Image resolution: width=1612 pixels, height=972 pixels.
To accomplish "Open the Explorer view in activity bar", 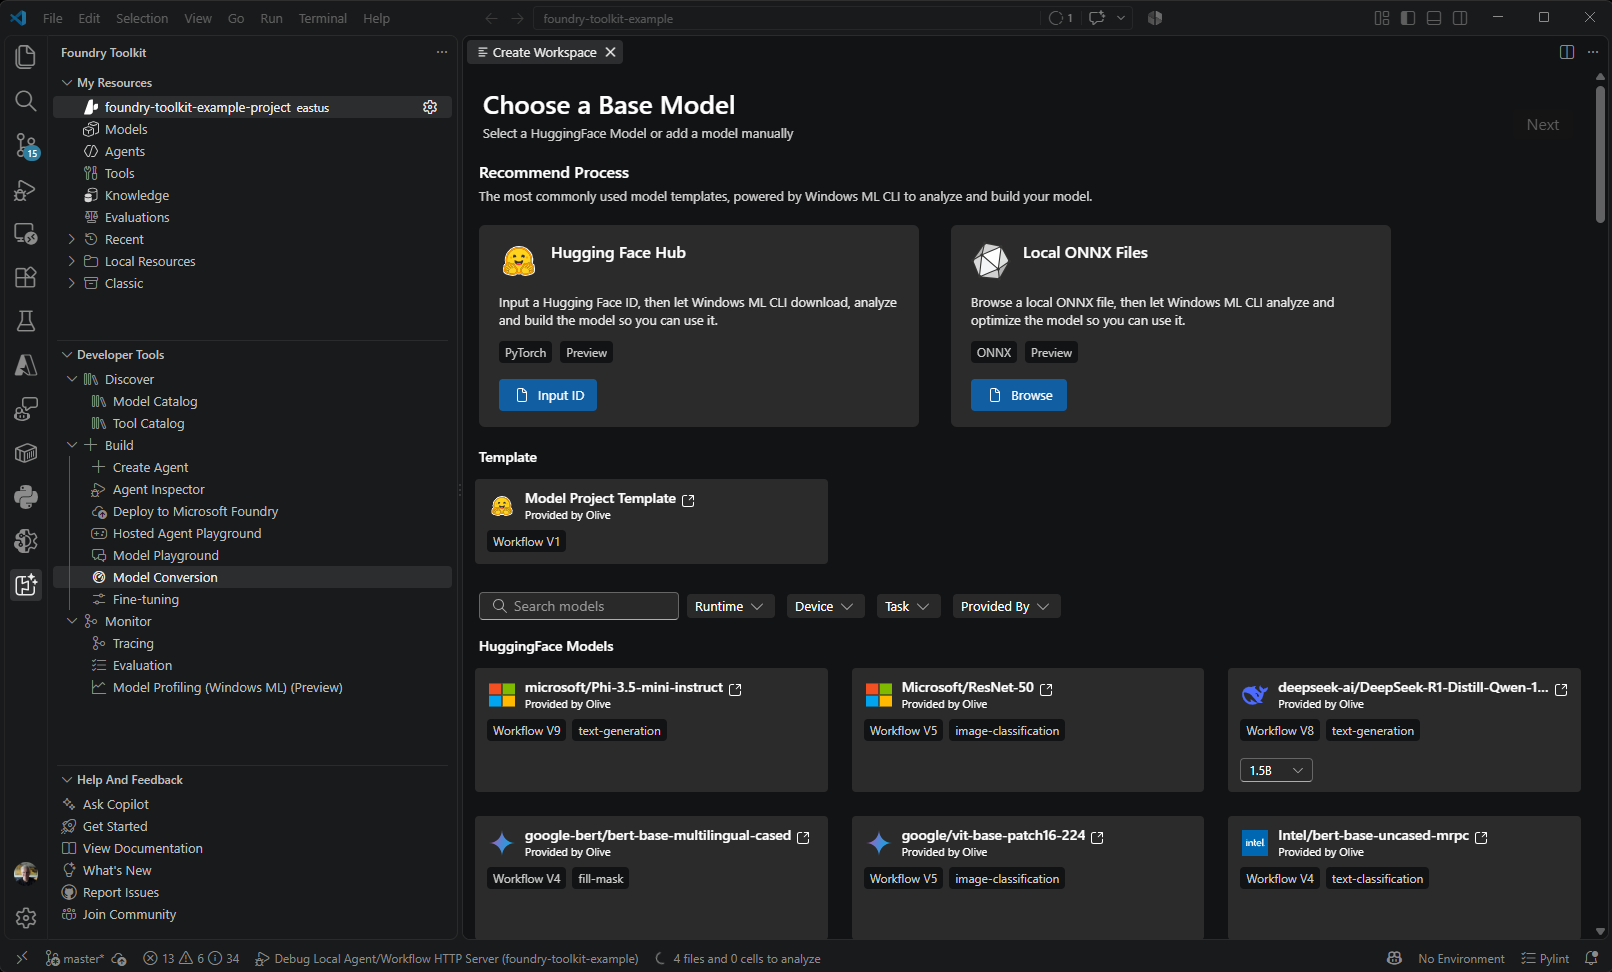I will (x=26, y=57).
